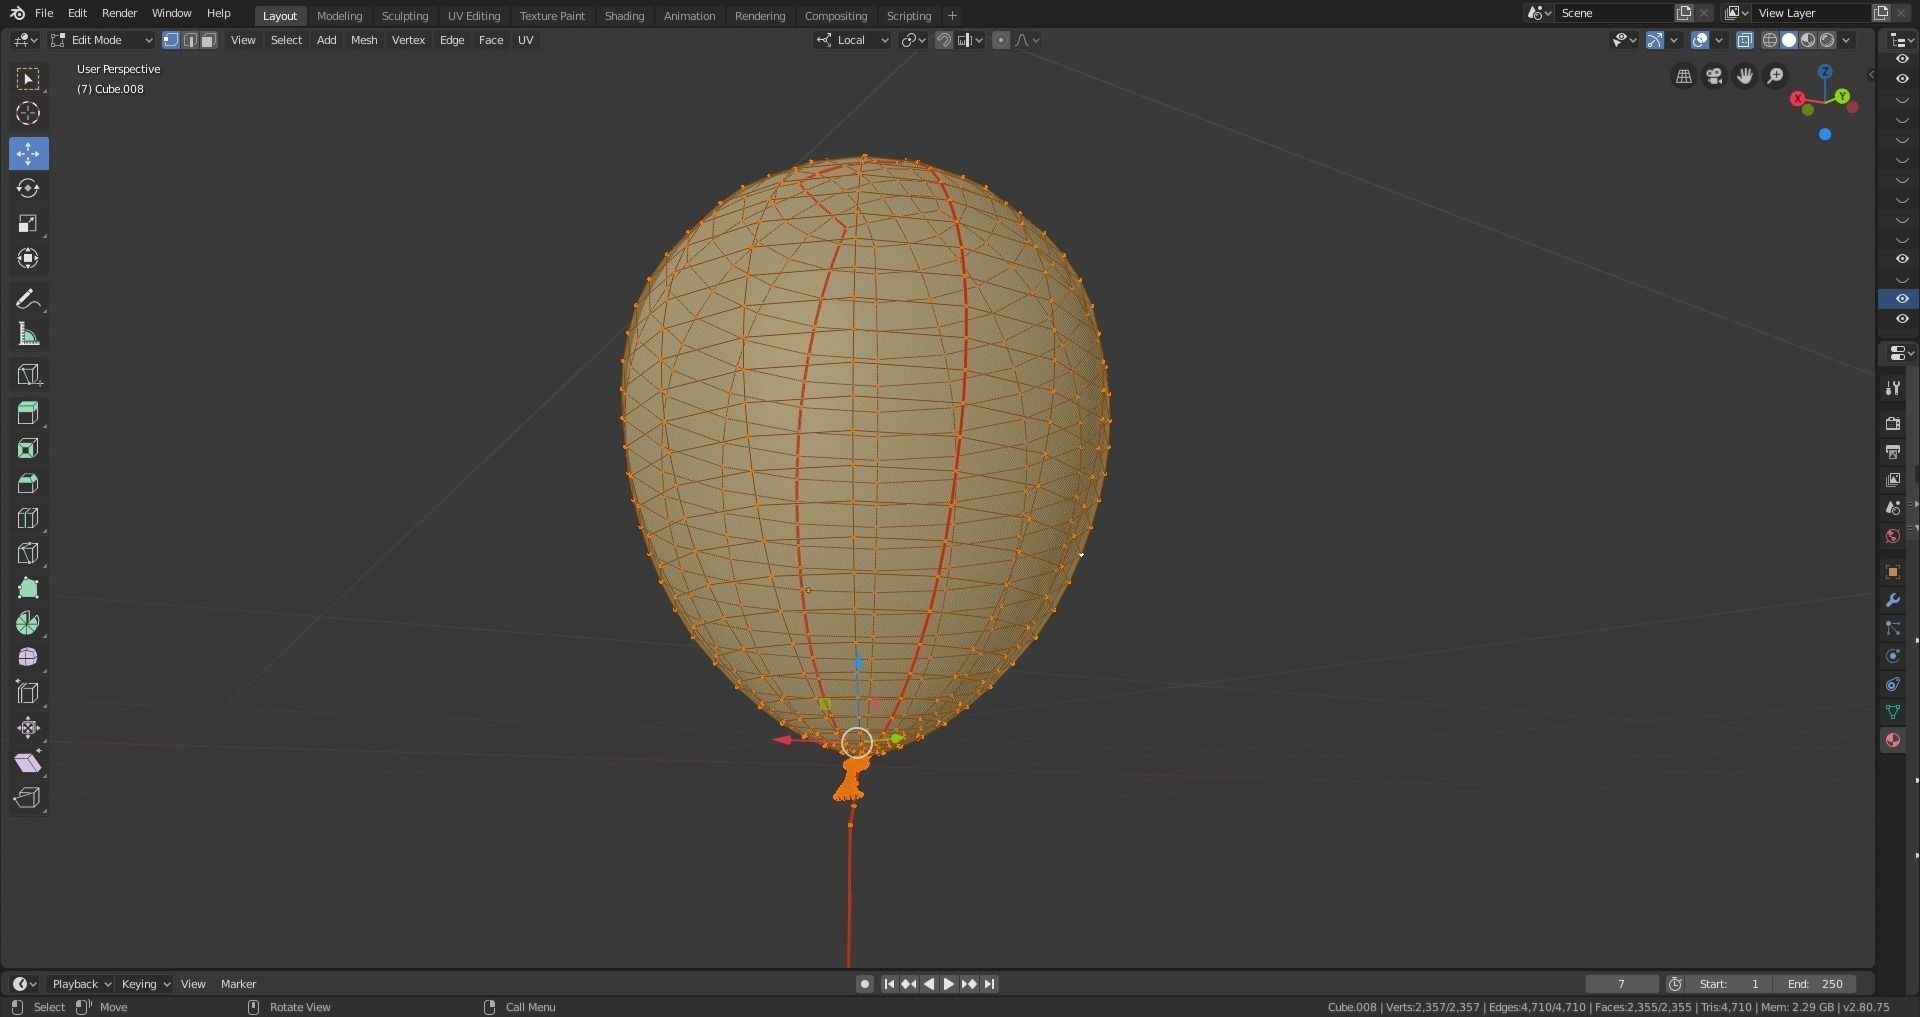Open the Mesh menu
Viewport: 1920px width, 1017px height.
(x=363, y=40)
